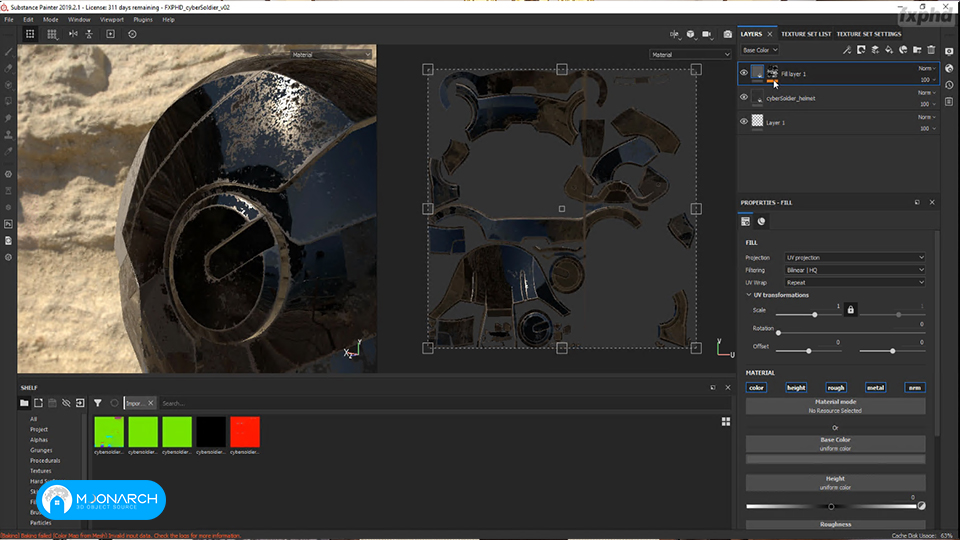This screenshot has height=540, width=960.
Task: Open Filtering Bilinear HQ dropdown
Action: (x=855, y=270)
